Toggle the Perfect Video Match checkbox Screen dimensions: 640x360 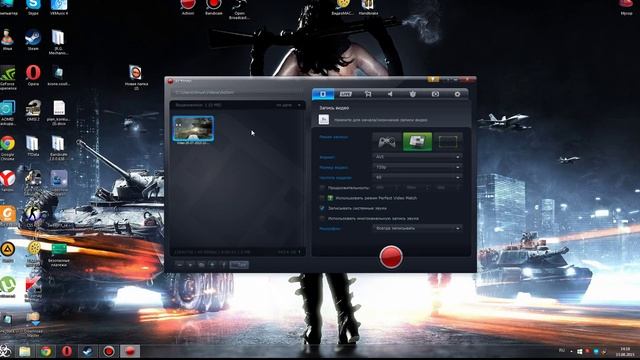322,198
